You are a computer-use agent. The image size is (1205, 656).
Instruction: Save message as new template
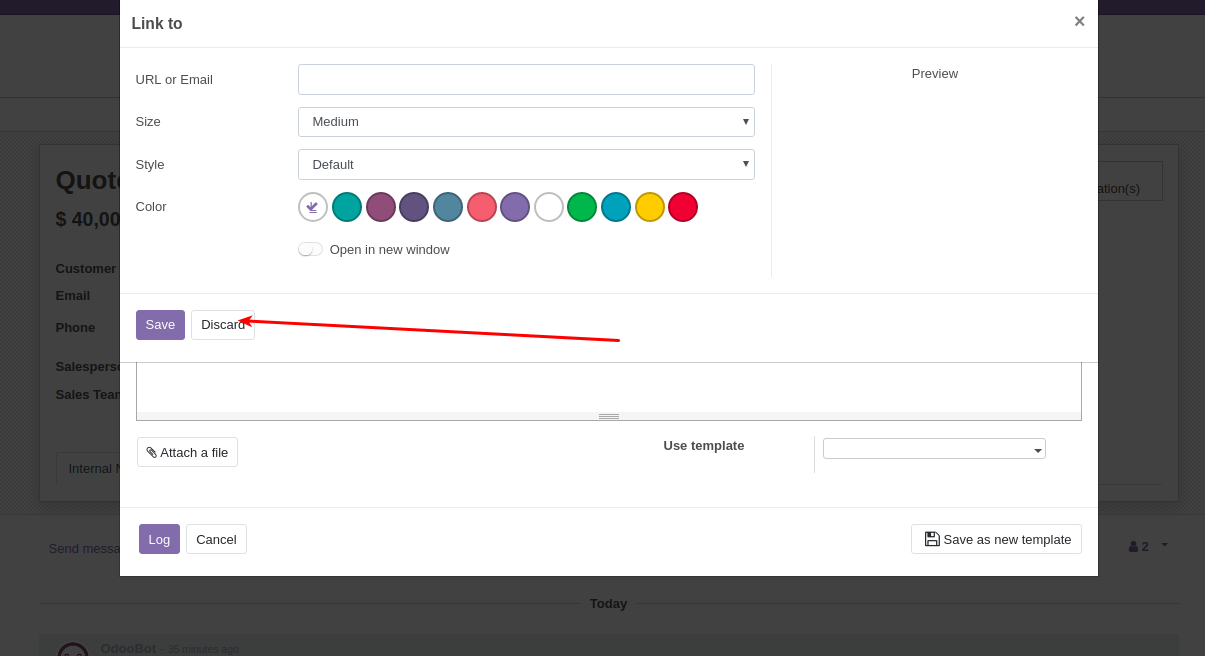[996, 539]
